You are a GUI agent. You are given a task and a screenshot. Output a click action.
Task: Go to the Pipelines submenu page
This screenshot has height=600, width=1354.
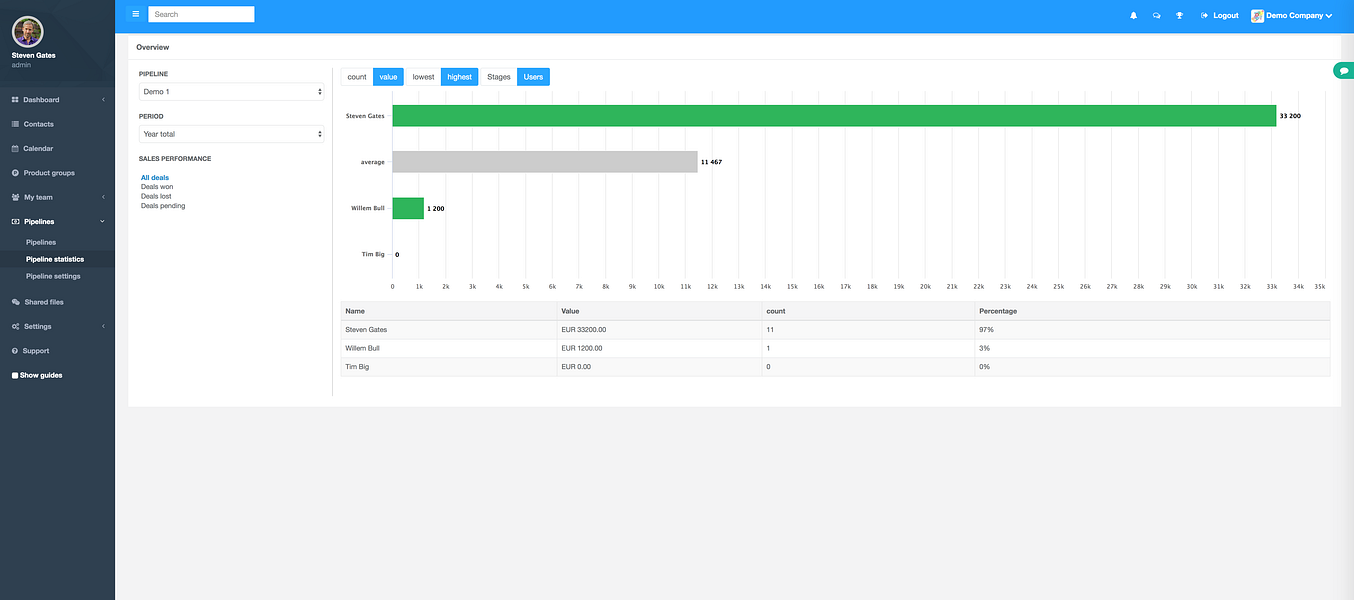tap(41, 242)
